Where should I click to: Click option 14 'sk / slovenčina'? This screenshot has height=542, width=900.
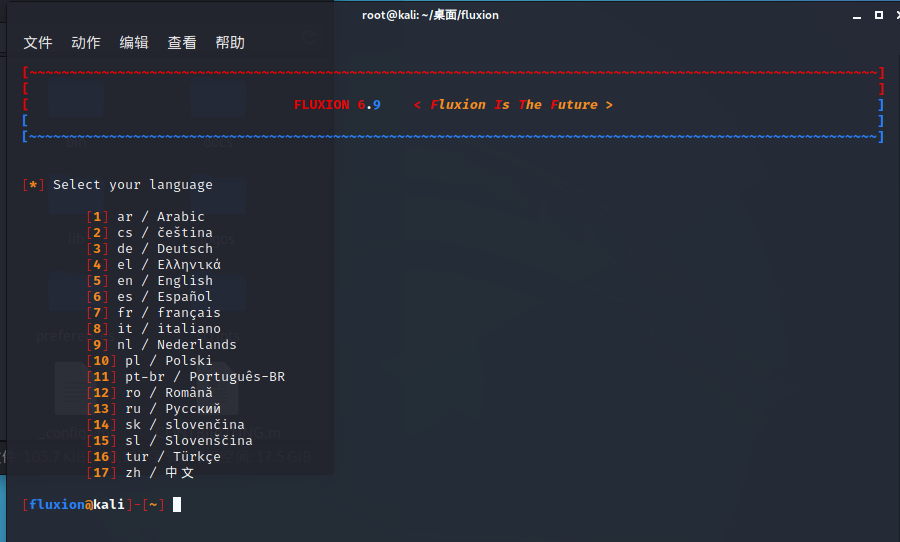pos(165,424)
